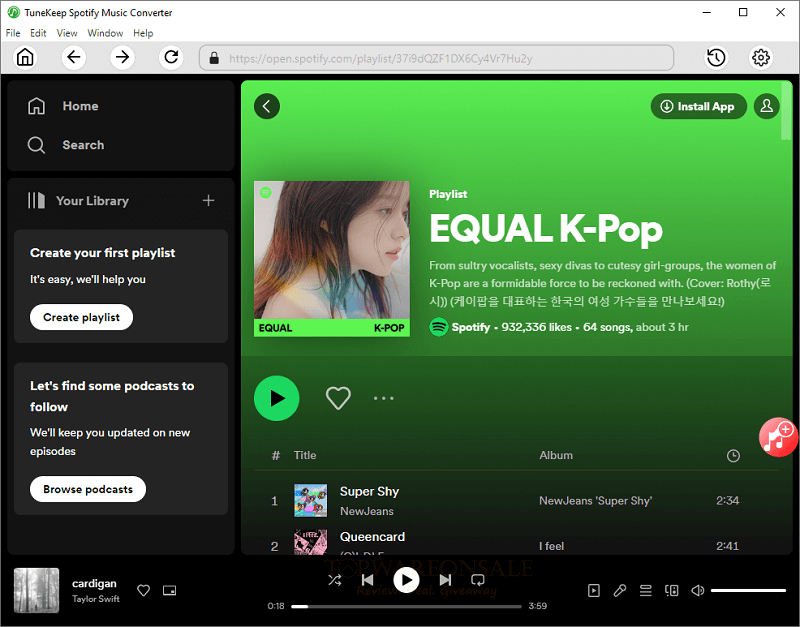The image size is (800, 627).
Task: Seek on the song progress bar
Action: (x=406, y=607)
